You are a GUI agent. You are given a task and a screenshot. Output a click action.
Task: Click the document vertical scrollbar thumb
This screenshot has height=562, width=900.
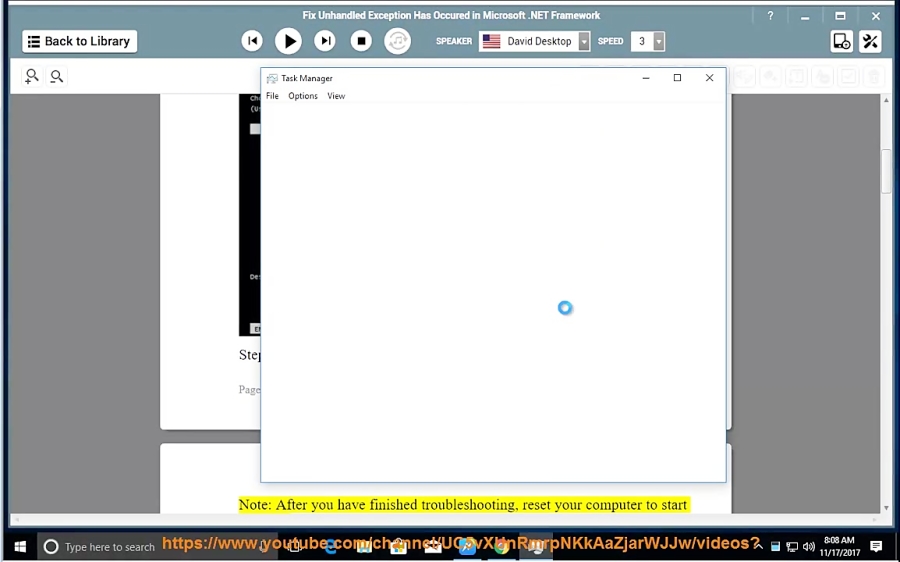885,172
